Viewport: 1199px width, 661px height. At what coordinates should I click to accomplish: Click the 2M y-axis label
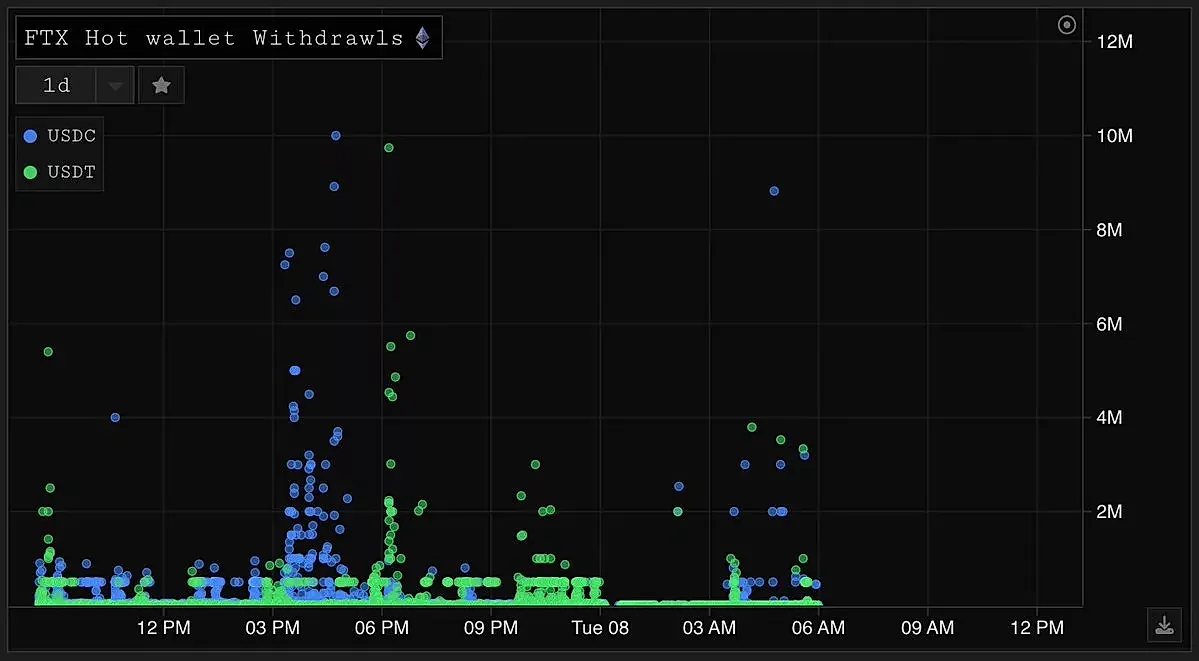pos(1109,511)
